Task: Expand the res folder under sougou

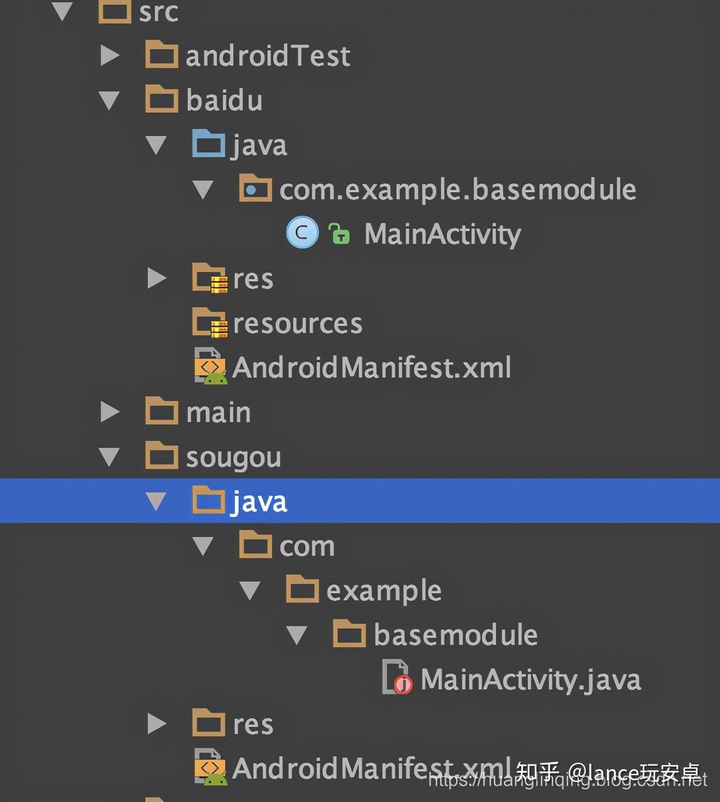Action: click(157, 724)
